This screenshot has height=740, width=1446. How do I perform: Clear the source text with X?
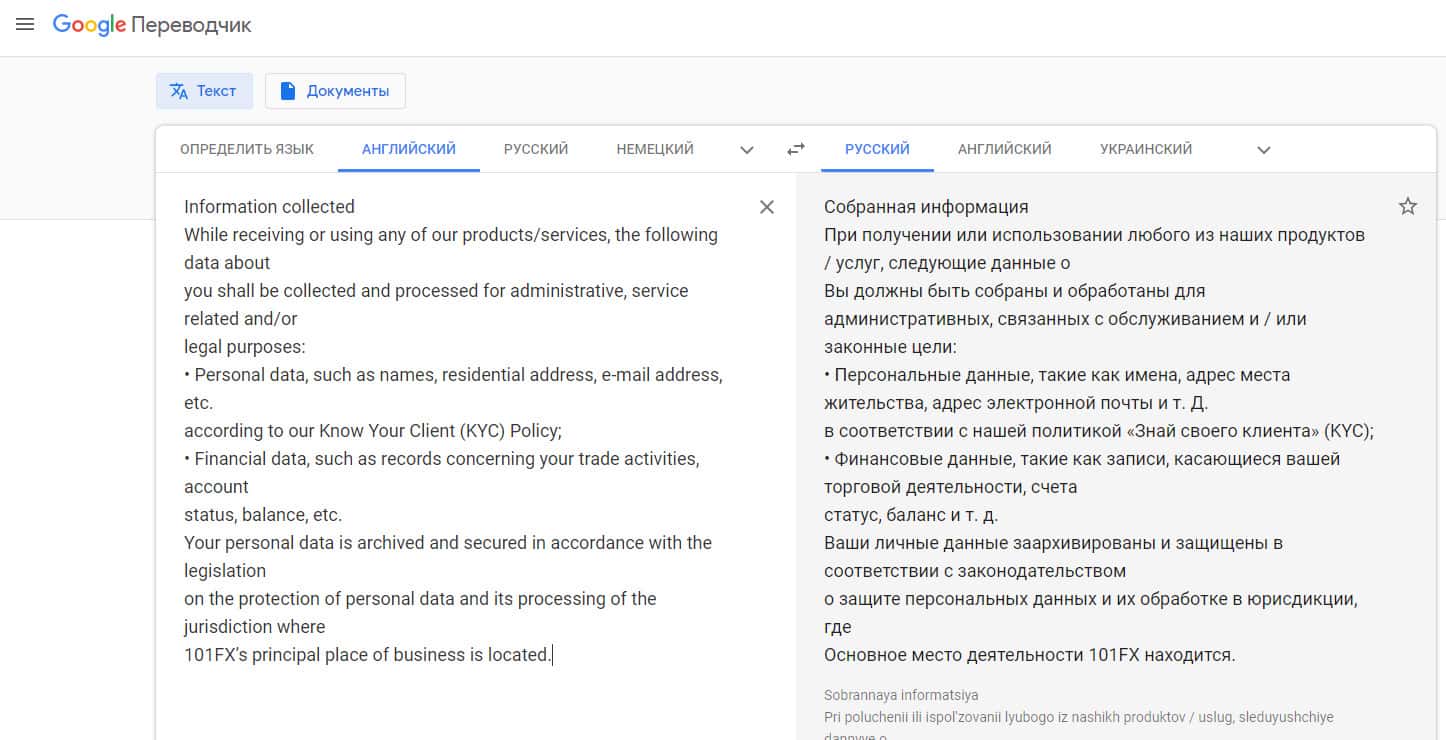[767, 207]
